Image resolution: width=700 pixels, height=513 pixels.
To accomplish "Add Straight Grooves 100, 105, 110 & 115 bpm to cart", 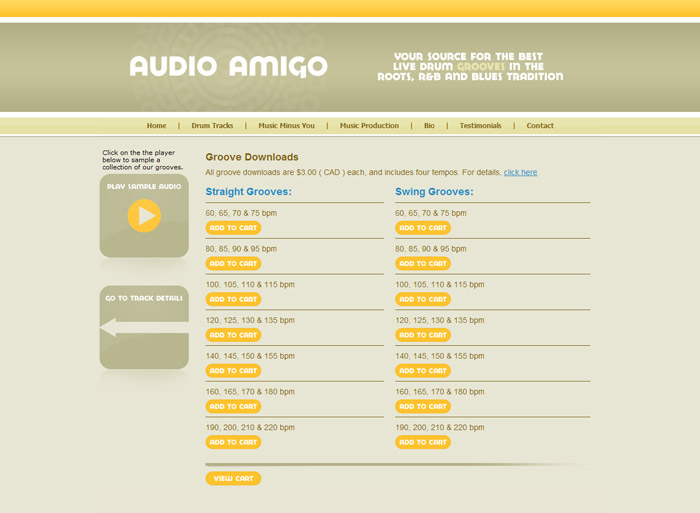I will (x=233, y=299).
